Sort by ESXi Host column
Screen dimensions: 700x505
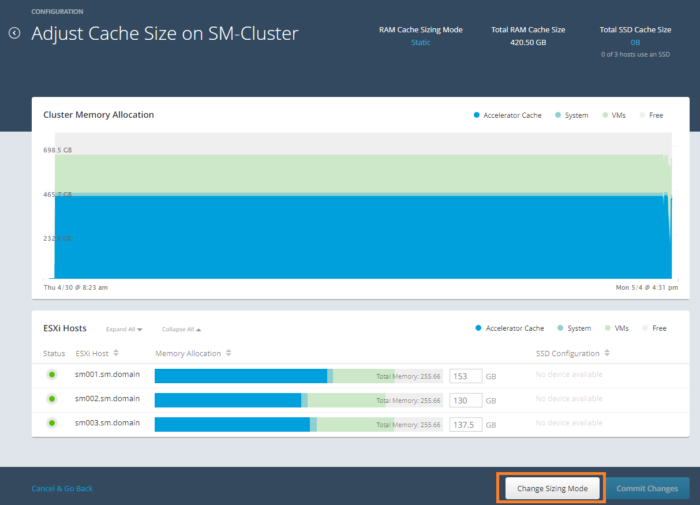(97, 353)
